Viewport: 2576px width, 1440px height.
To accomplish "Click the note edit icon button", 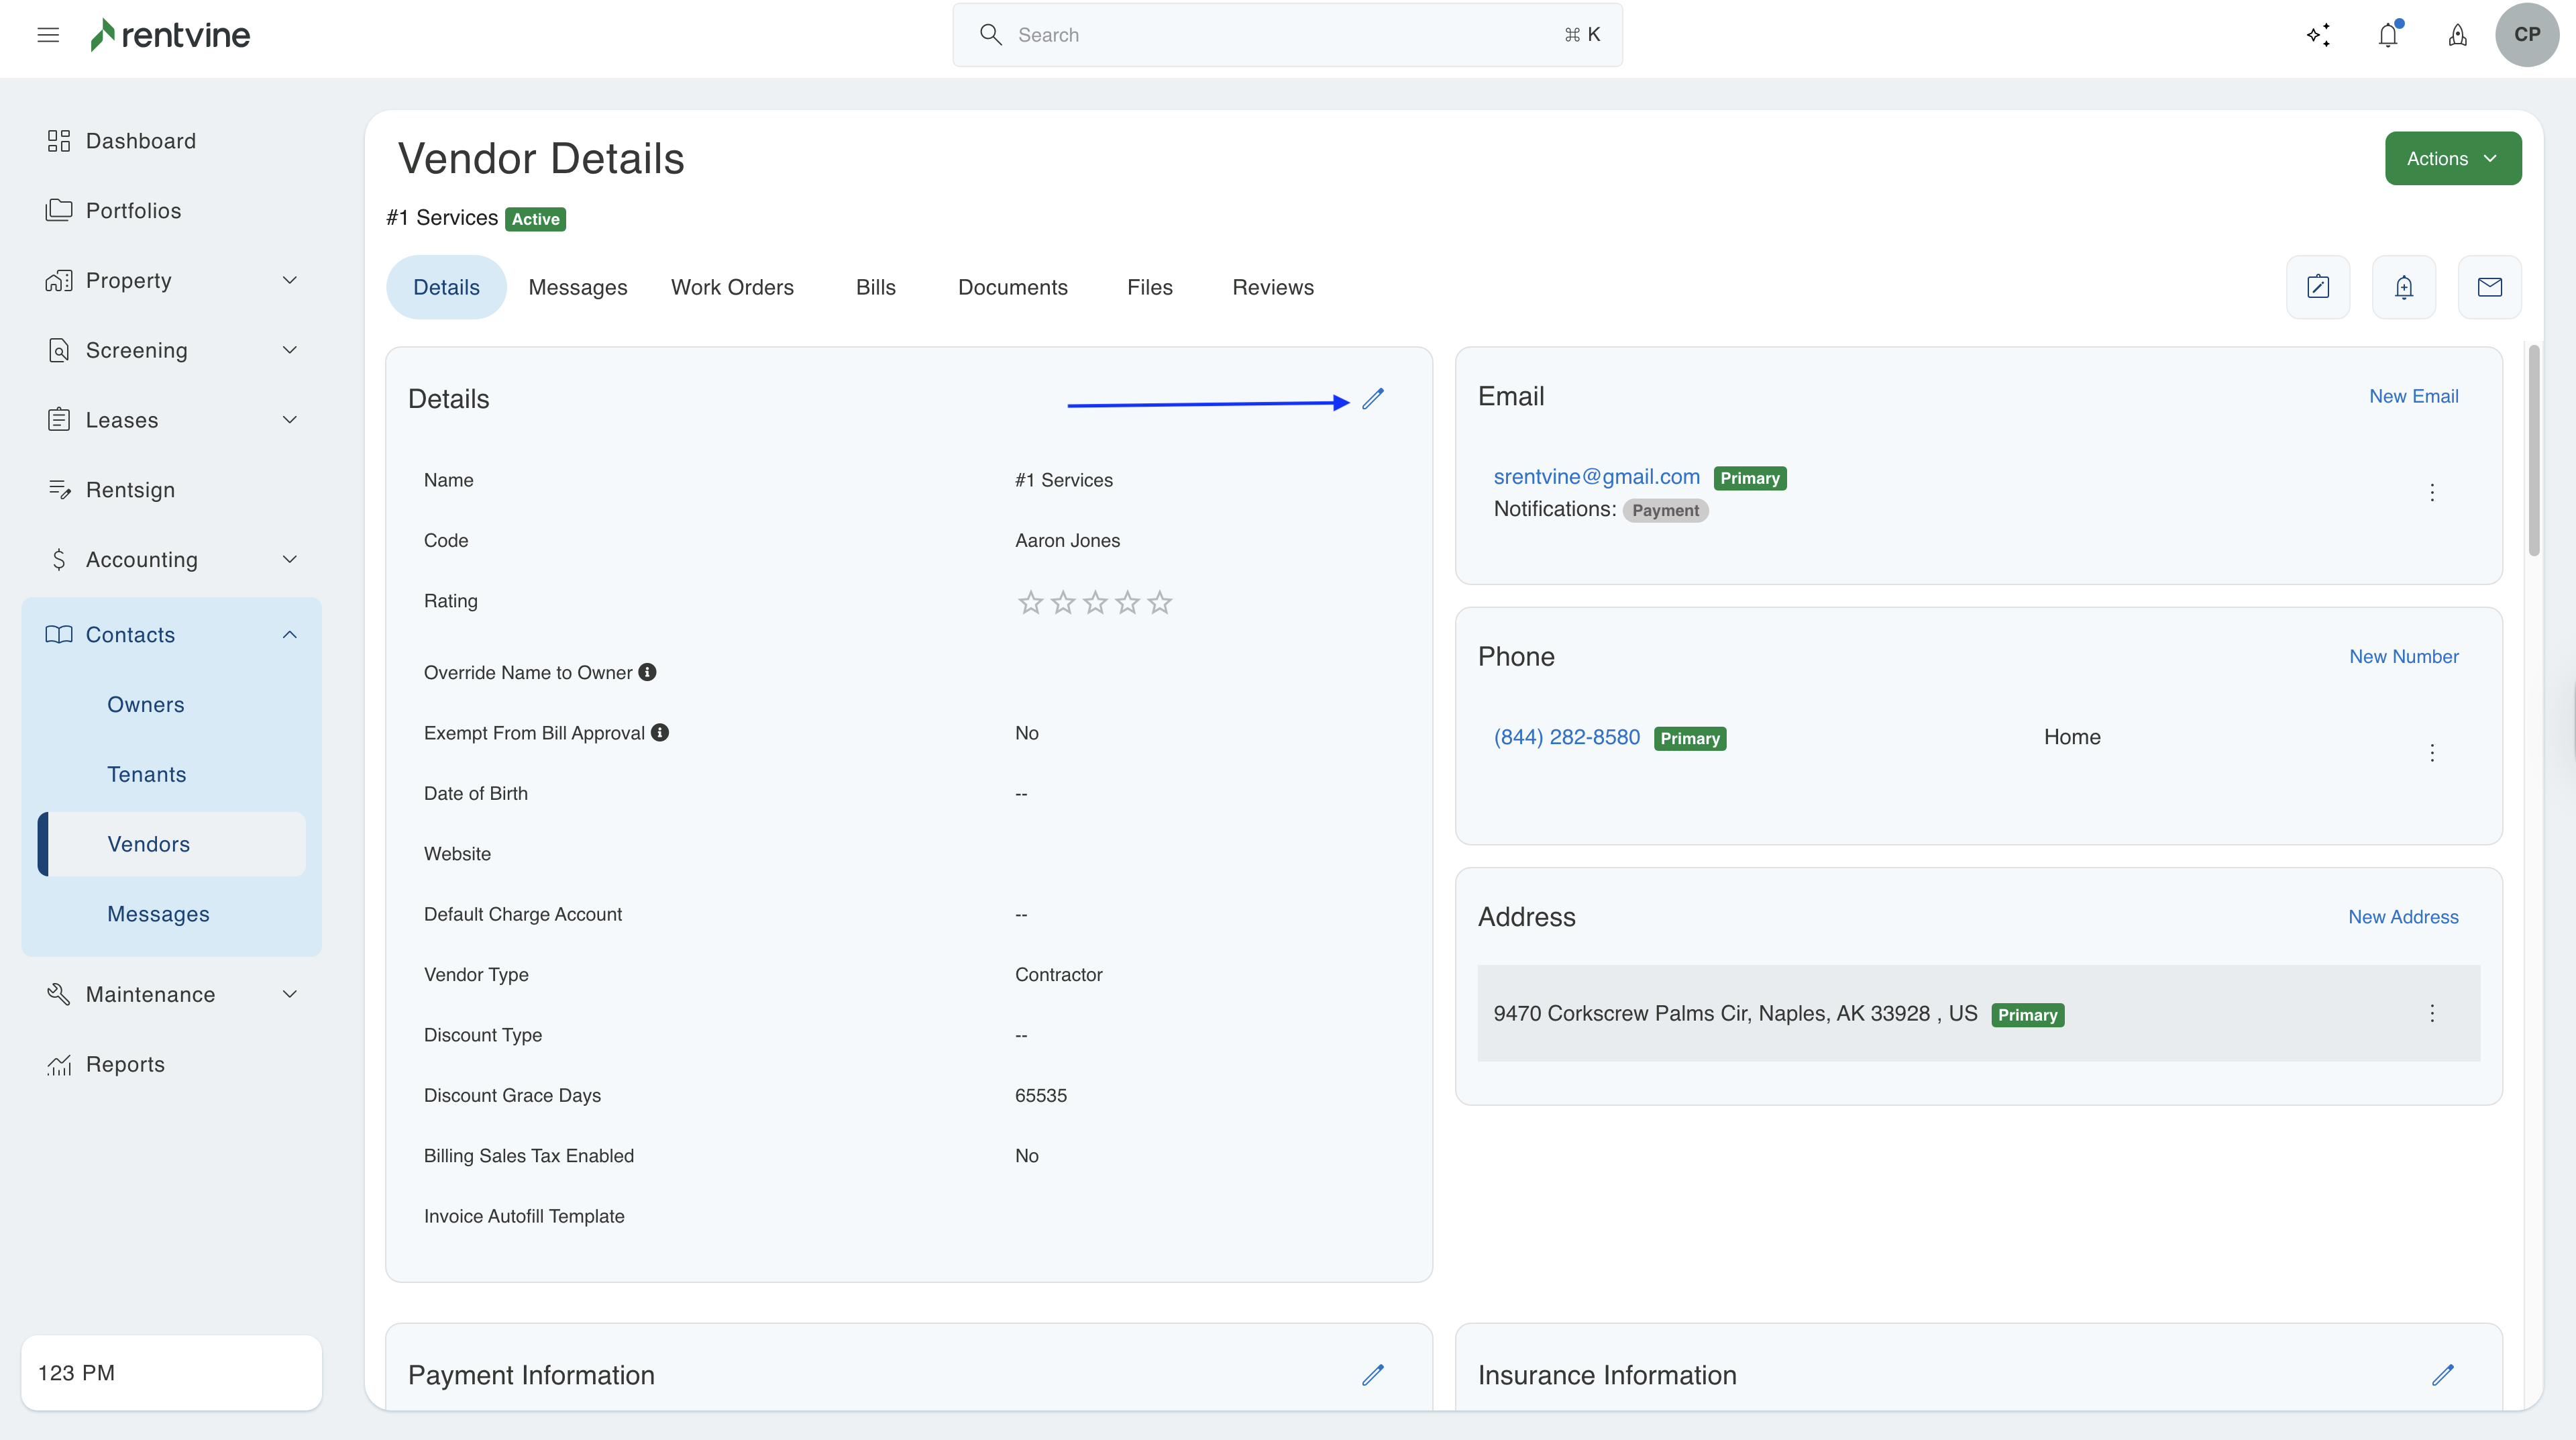I will (x=2318, y=288).
